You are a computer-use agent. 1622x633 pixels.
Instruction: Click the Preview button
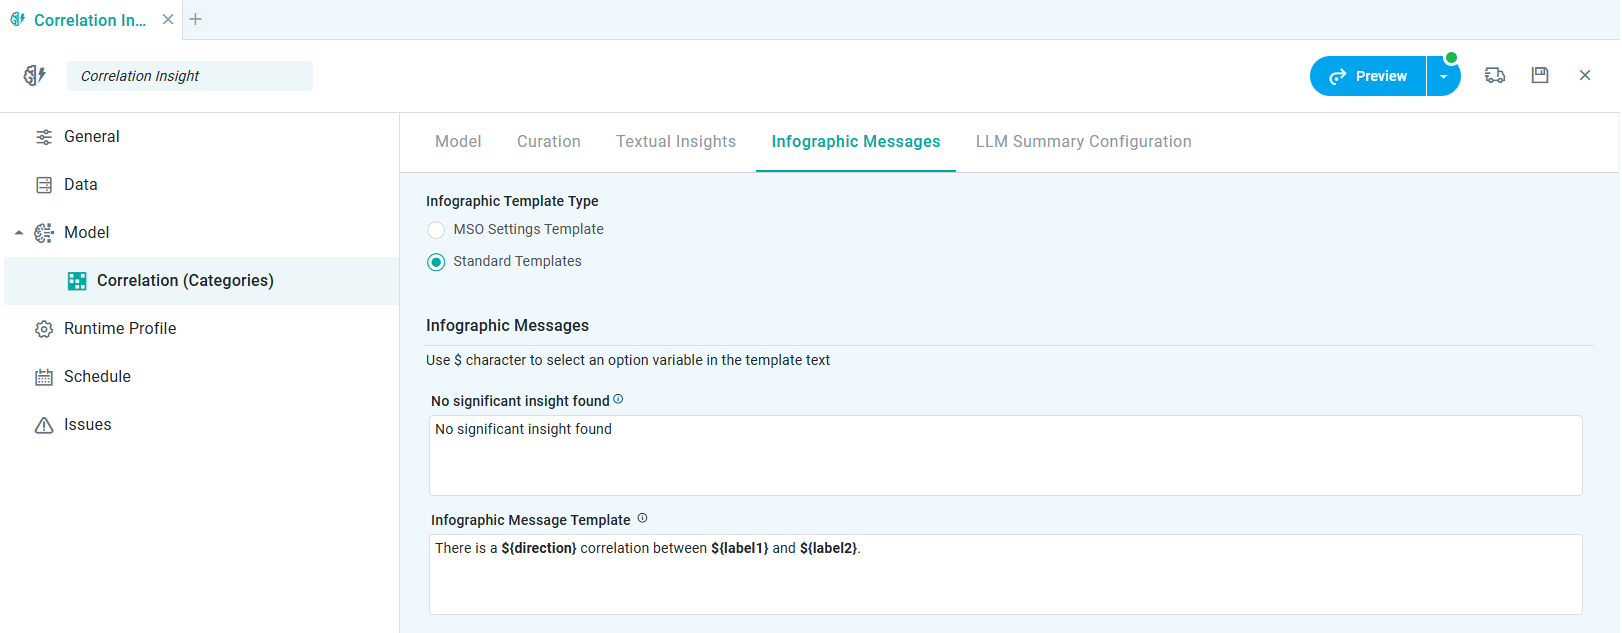click(x=1368, y=77)
